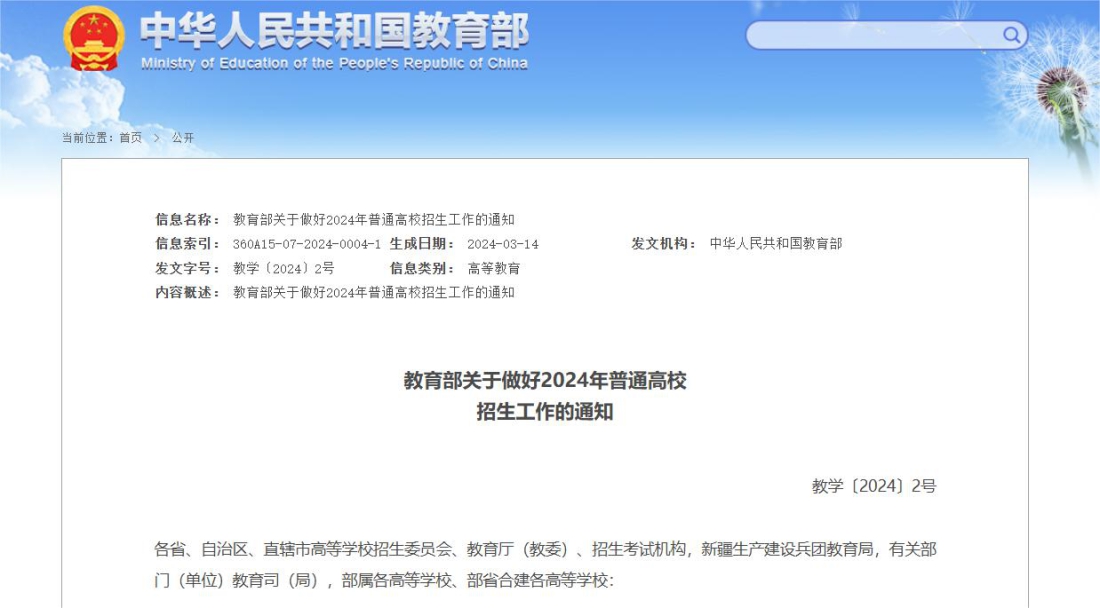The height and width of the screenshot is (608, 1100).
Task: Click the issuing body 中华人民共和国教育部 value
Action: (x=776, y=243)
